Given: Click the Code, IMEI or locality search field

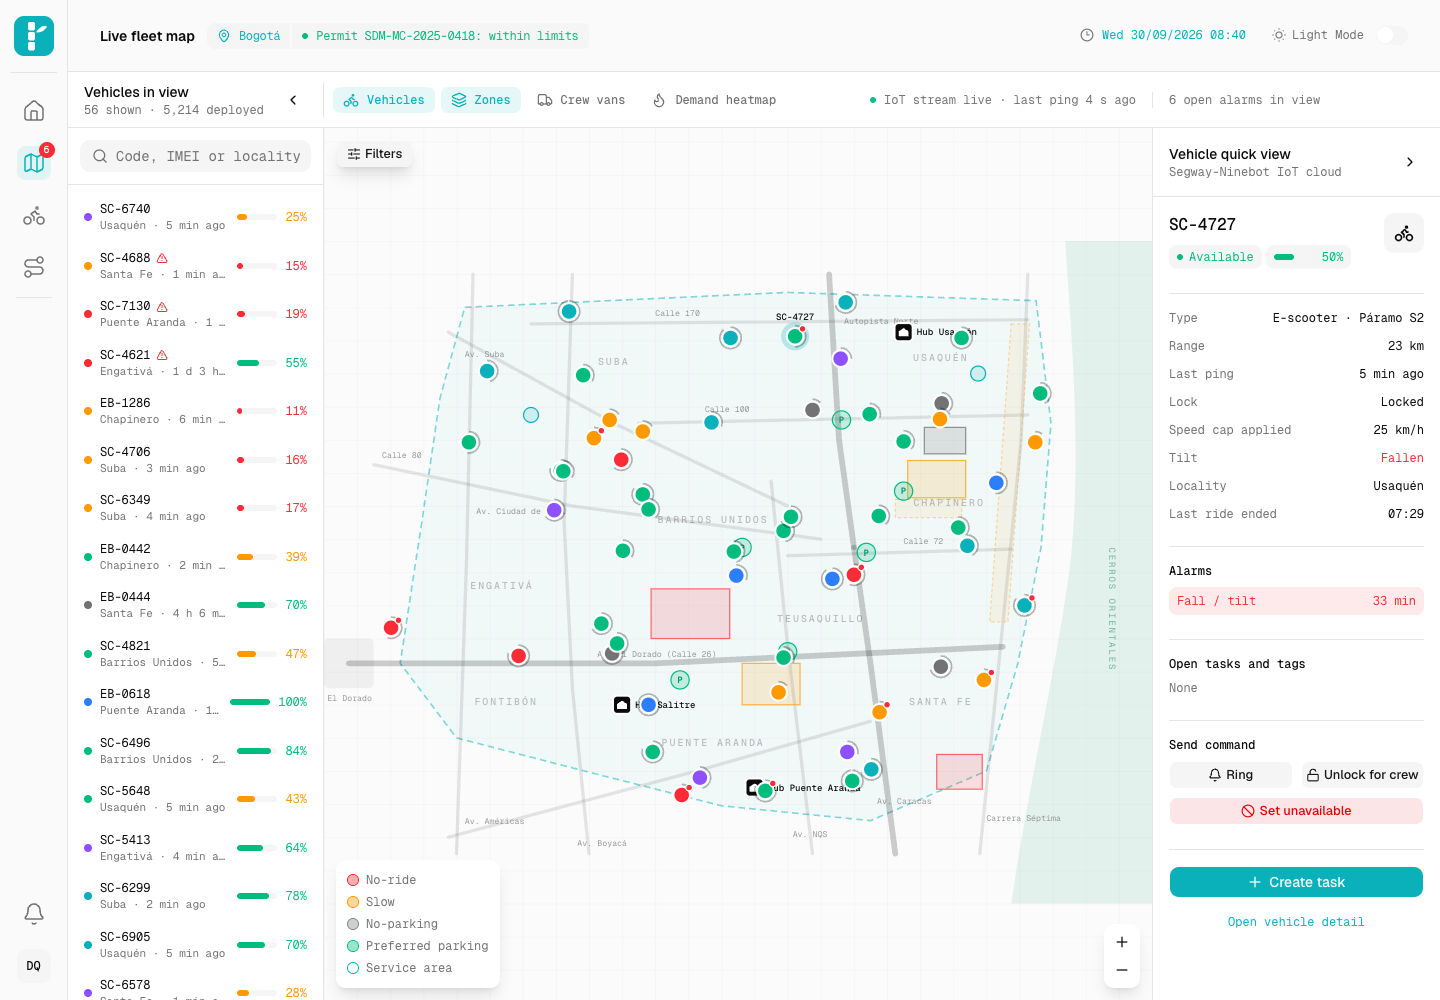Looking at the screenshot, I should pos(196,156).
